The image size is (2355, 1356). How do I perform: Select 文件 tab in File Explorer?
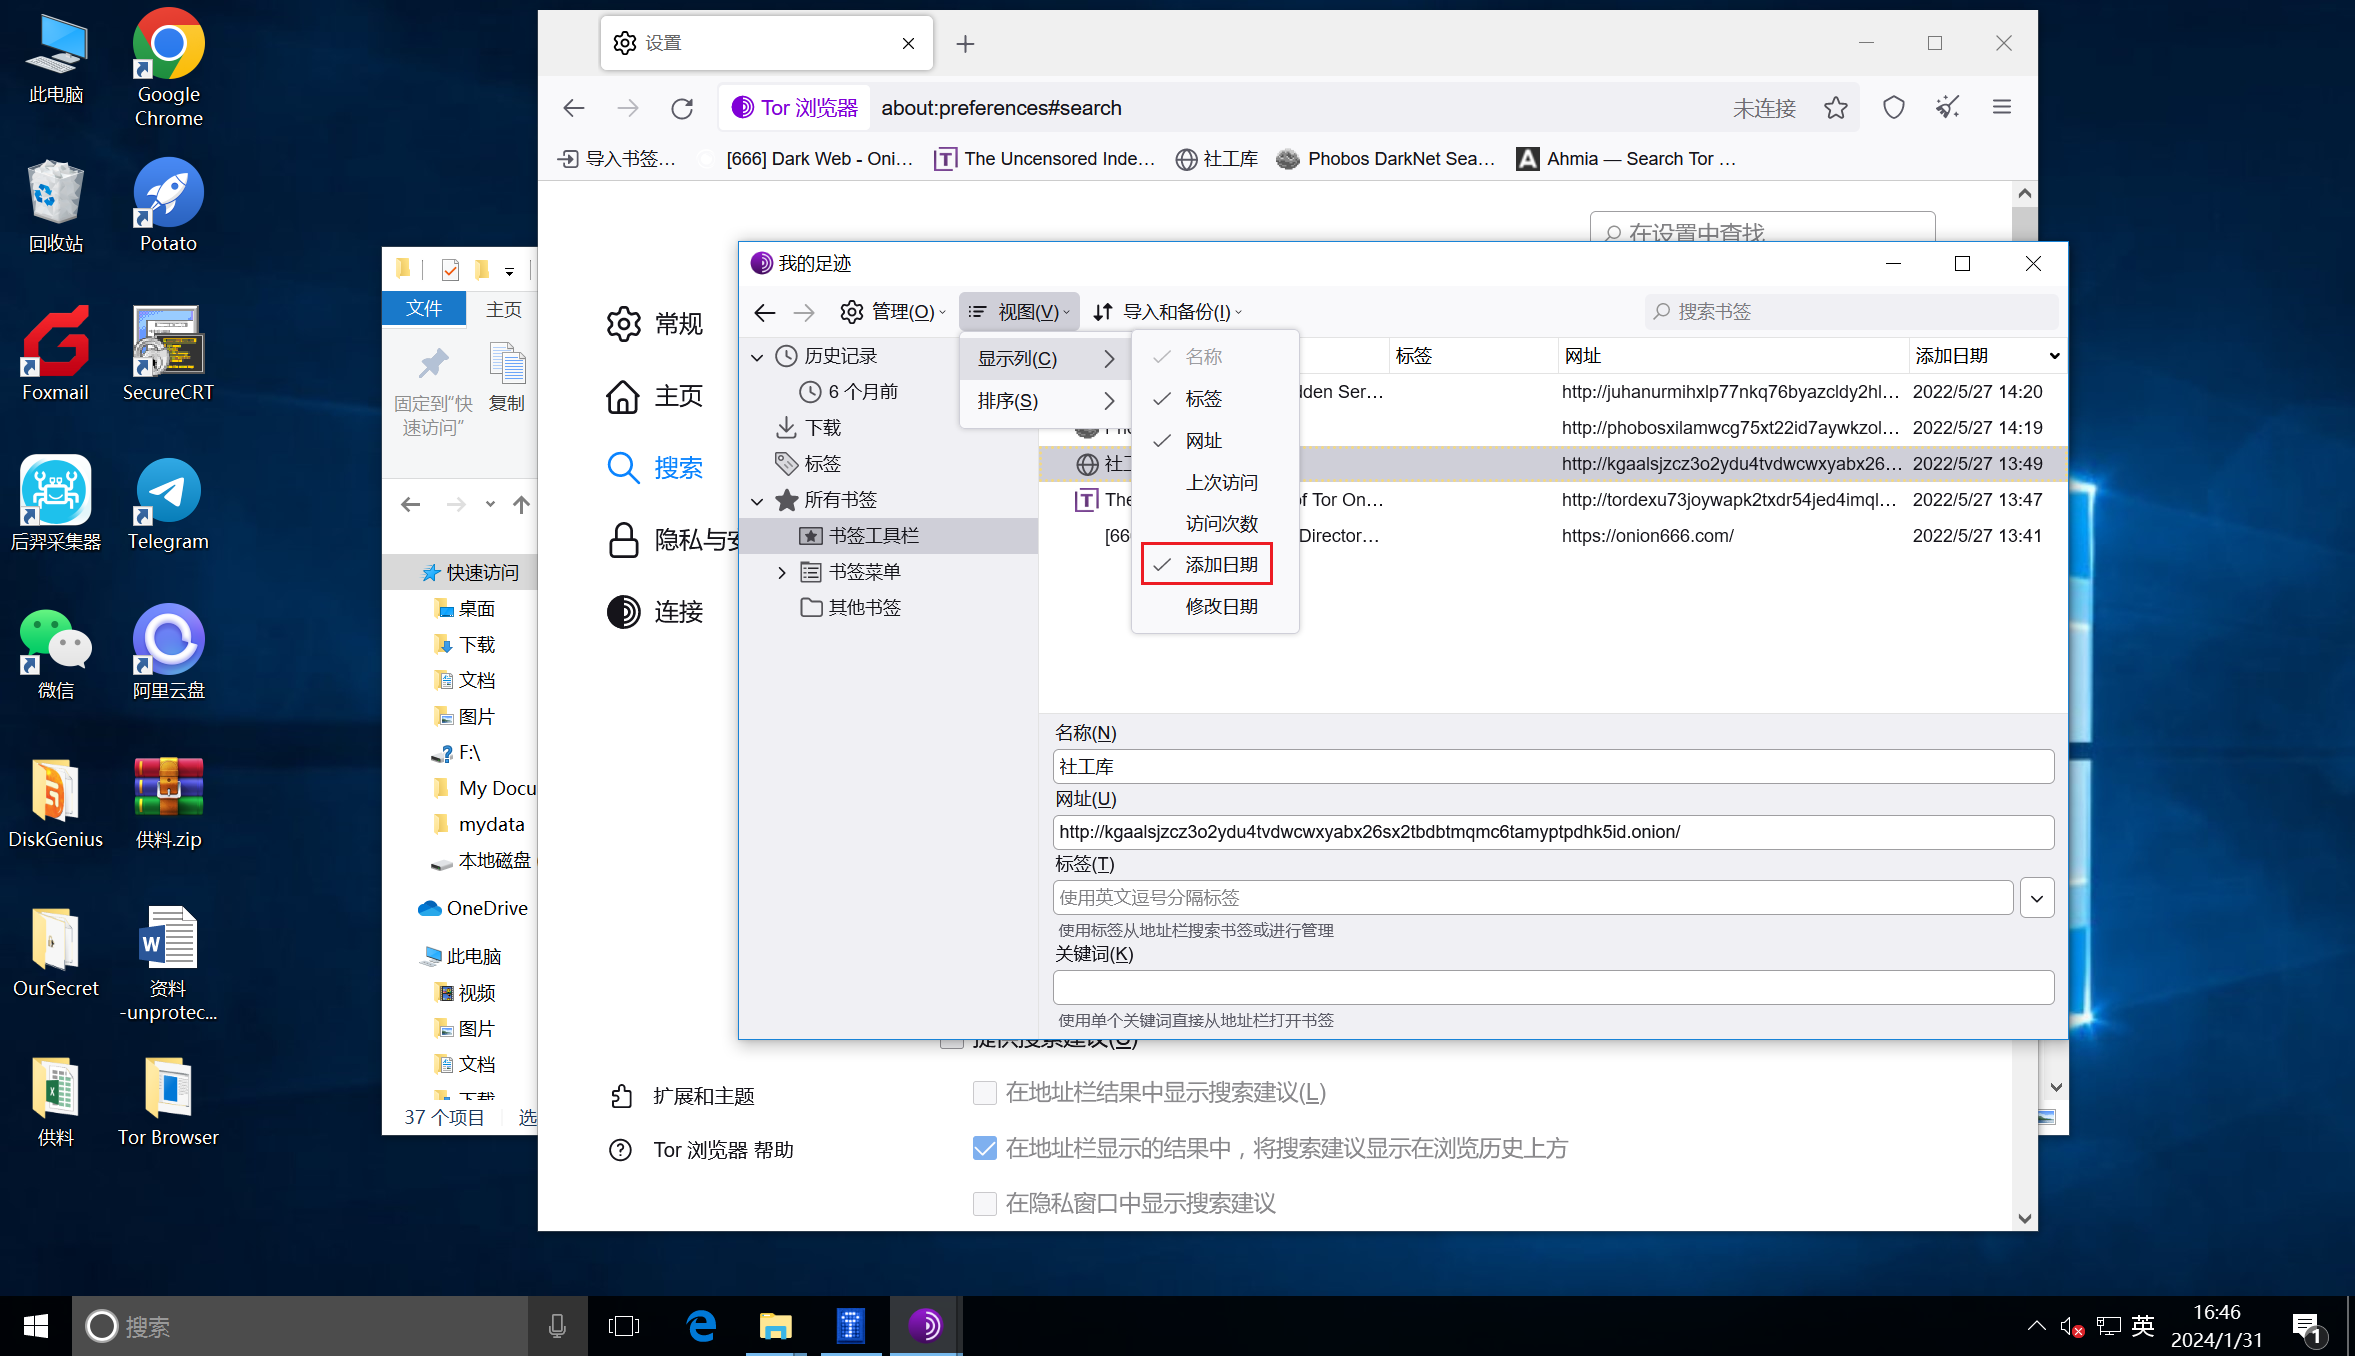[x=424, y=309]
